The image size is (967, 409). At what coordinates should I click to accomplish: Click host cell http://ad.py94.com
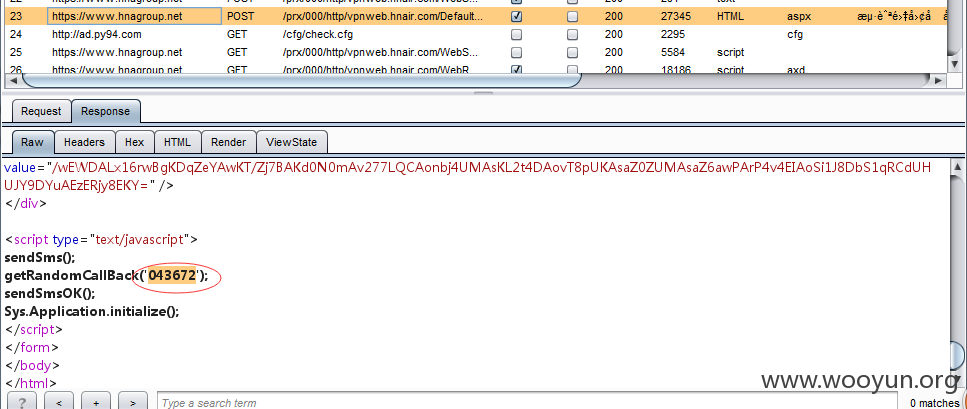(96, 35)
